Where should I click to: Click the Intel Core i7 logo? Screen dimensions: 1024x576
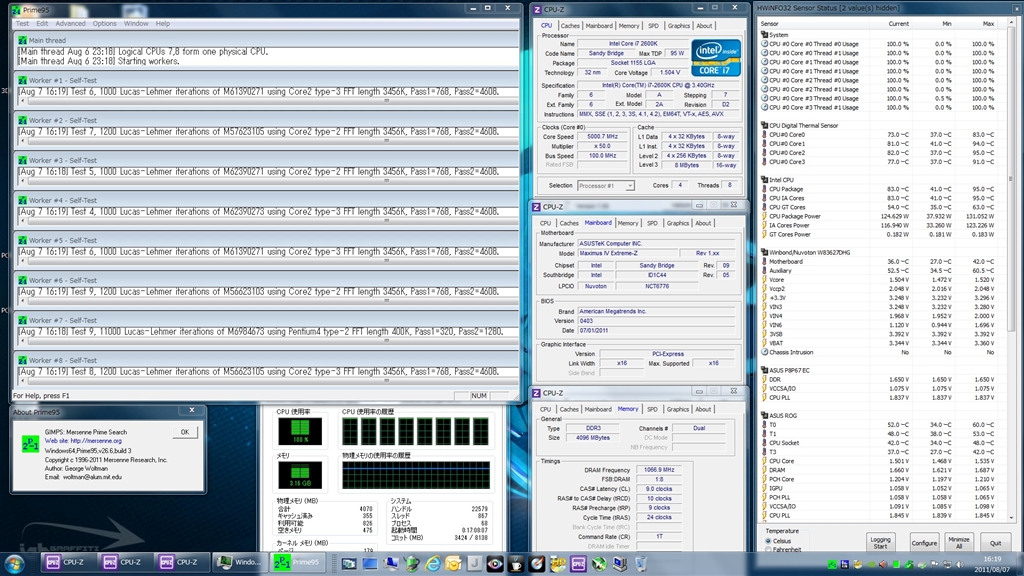pos(715,58)
